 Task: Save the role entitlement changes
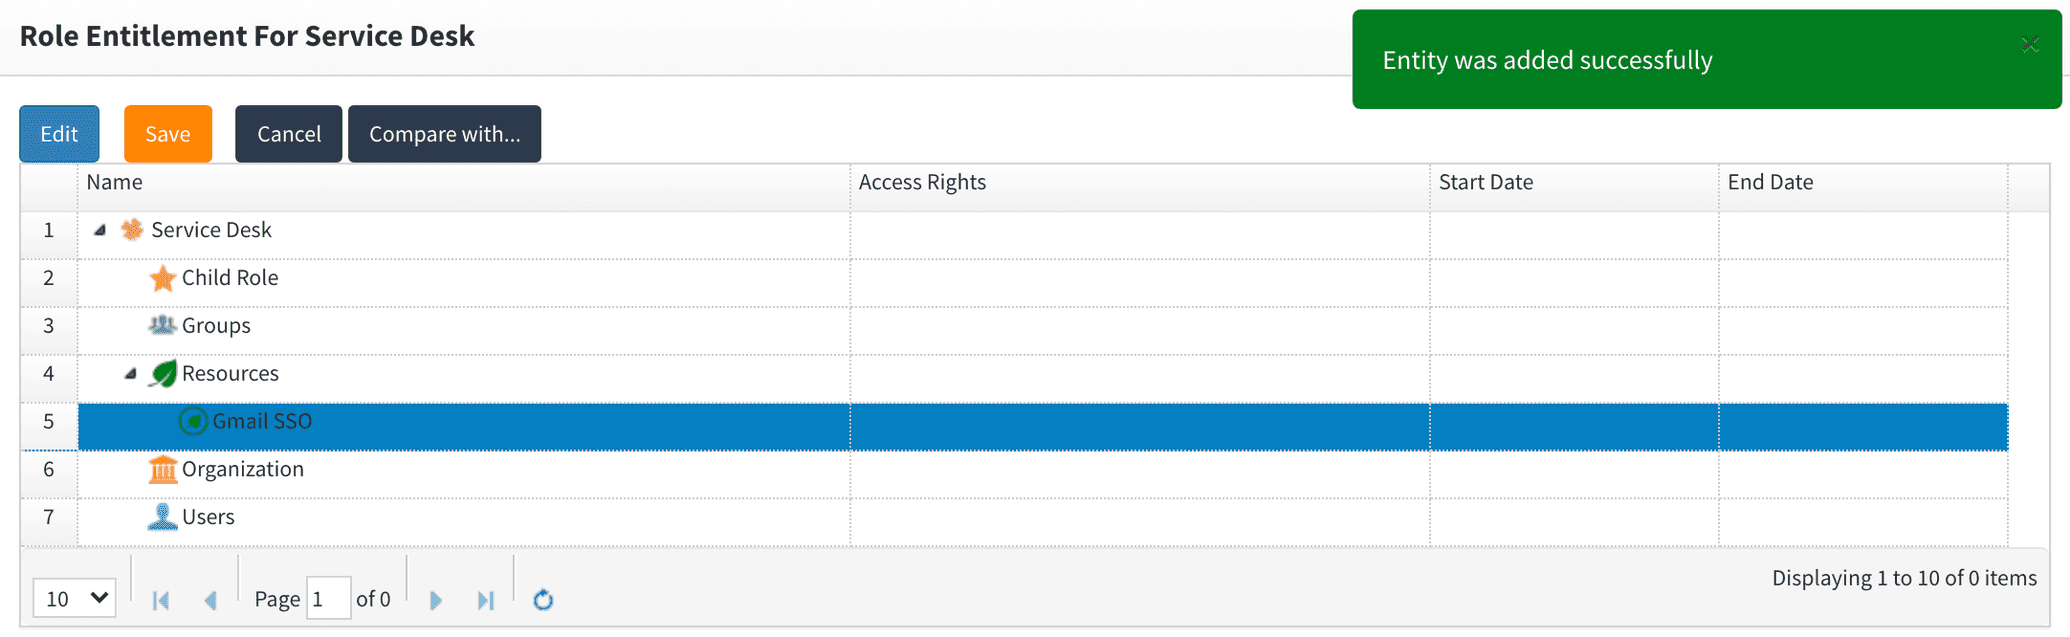[168, 134]
